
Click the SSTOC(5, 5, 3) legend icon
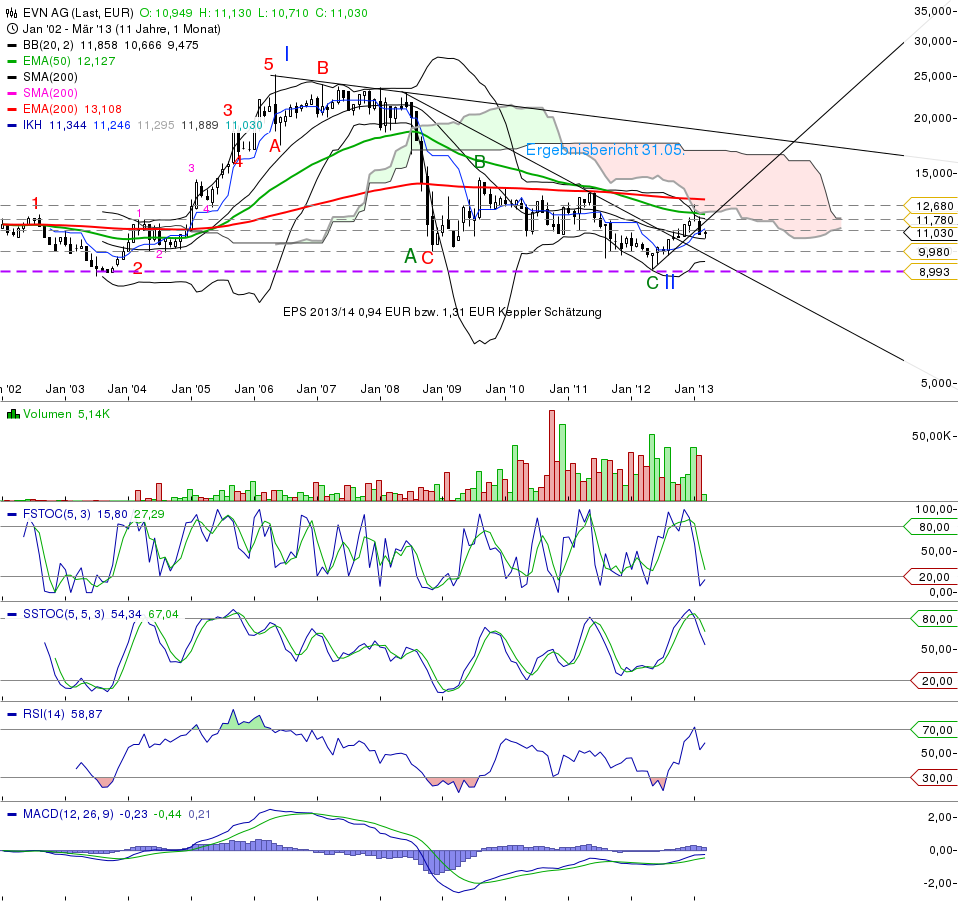[x=11, y=612]
